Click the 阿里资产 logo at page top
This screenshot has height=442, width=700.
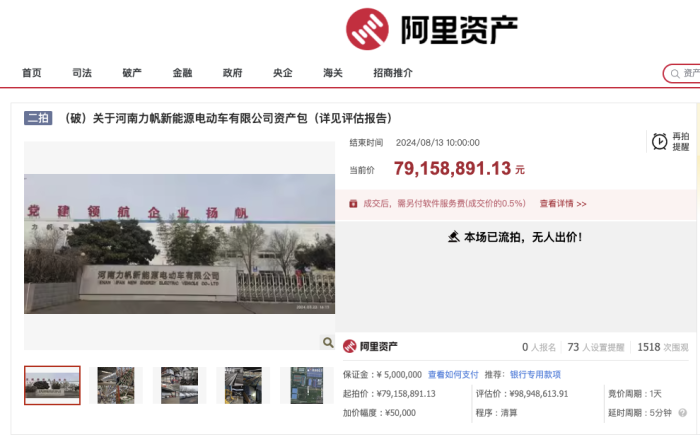click(x=432, y=29)
